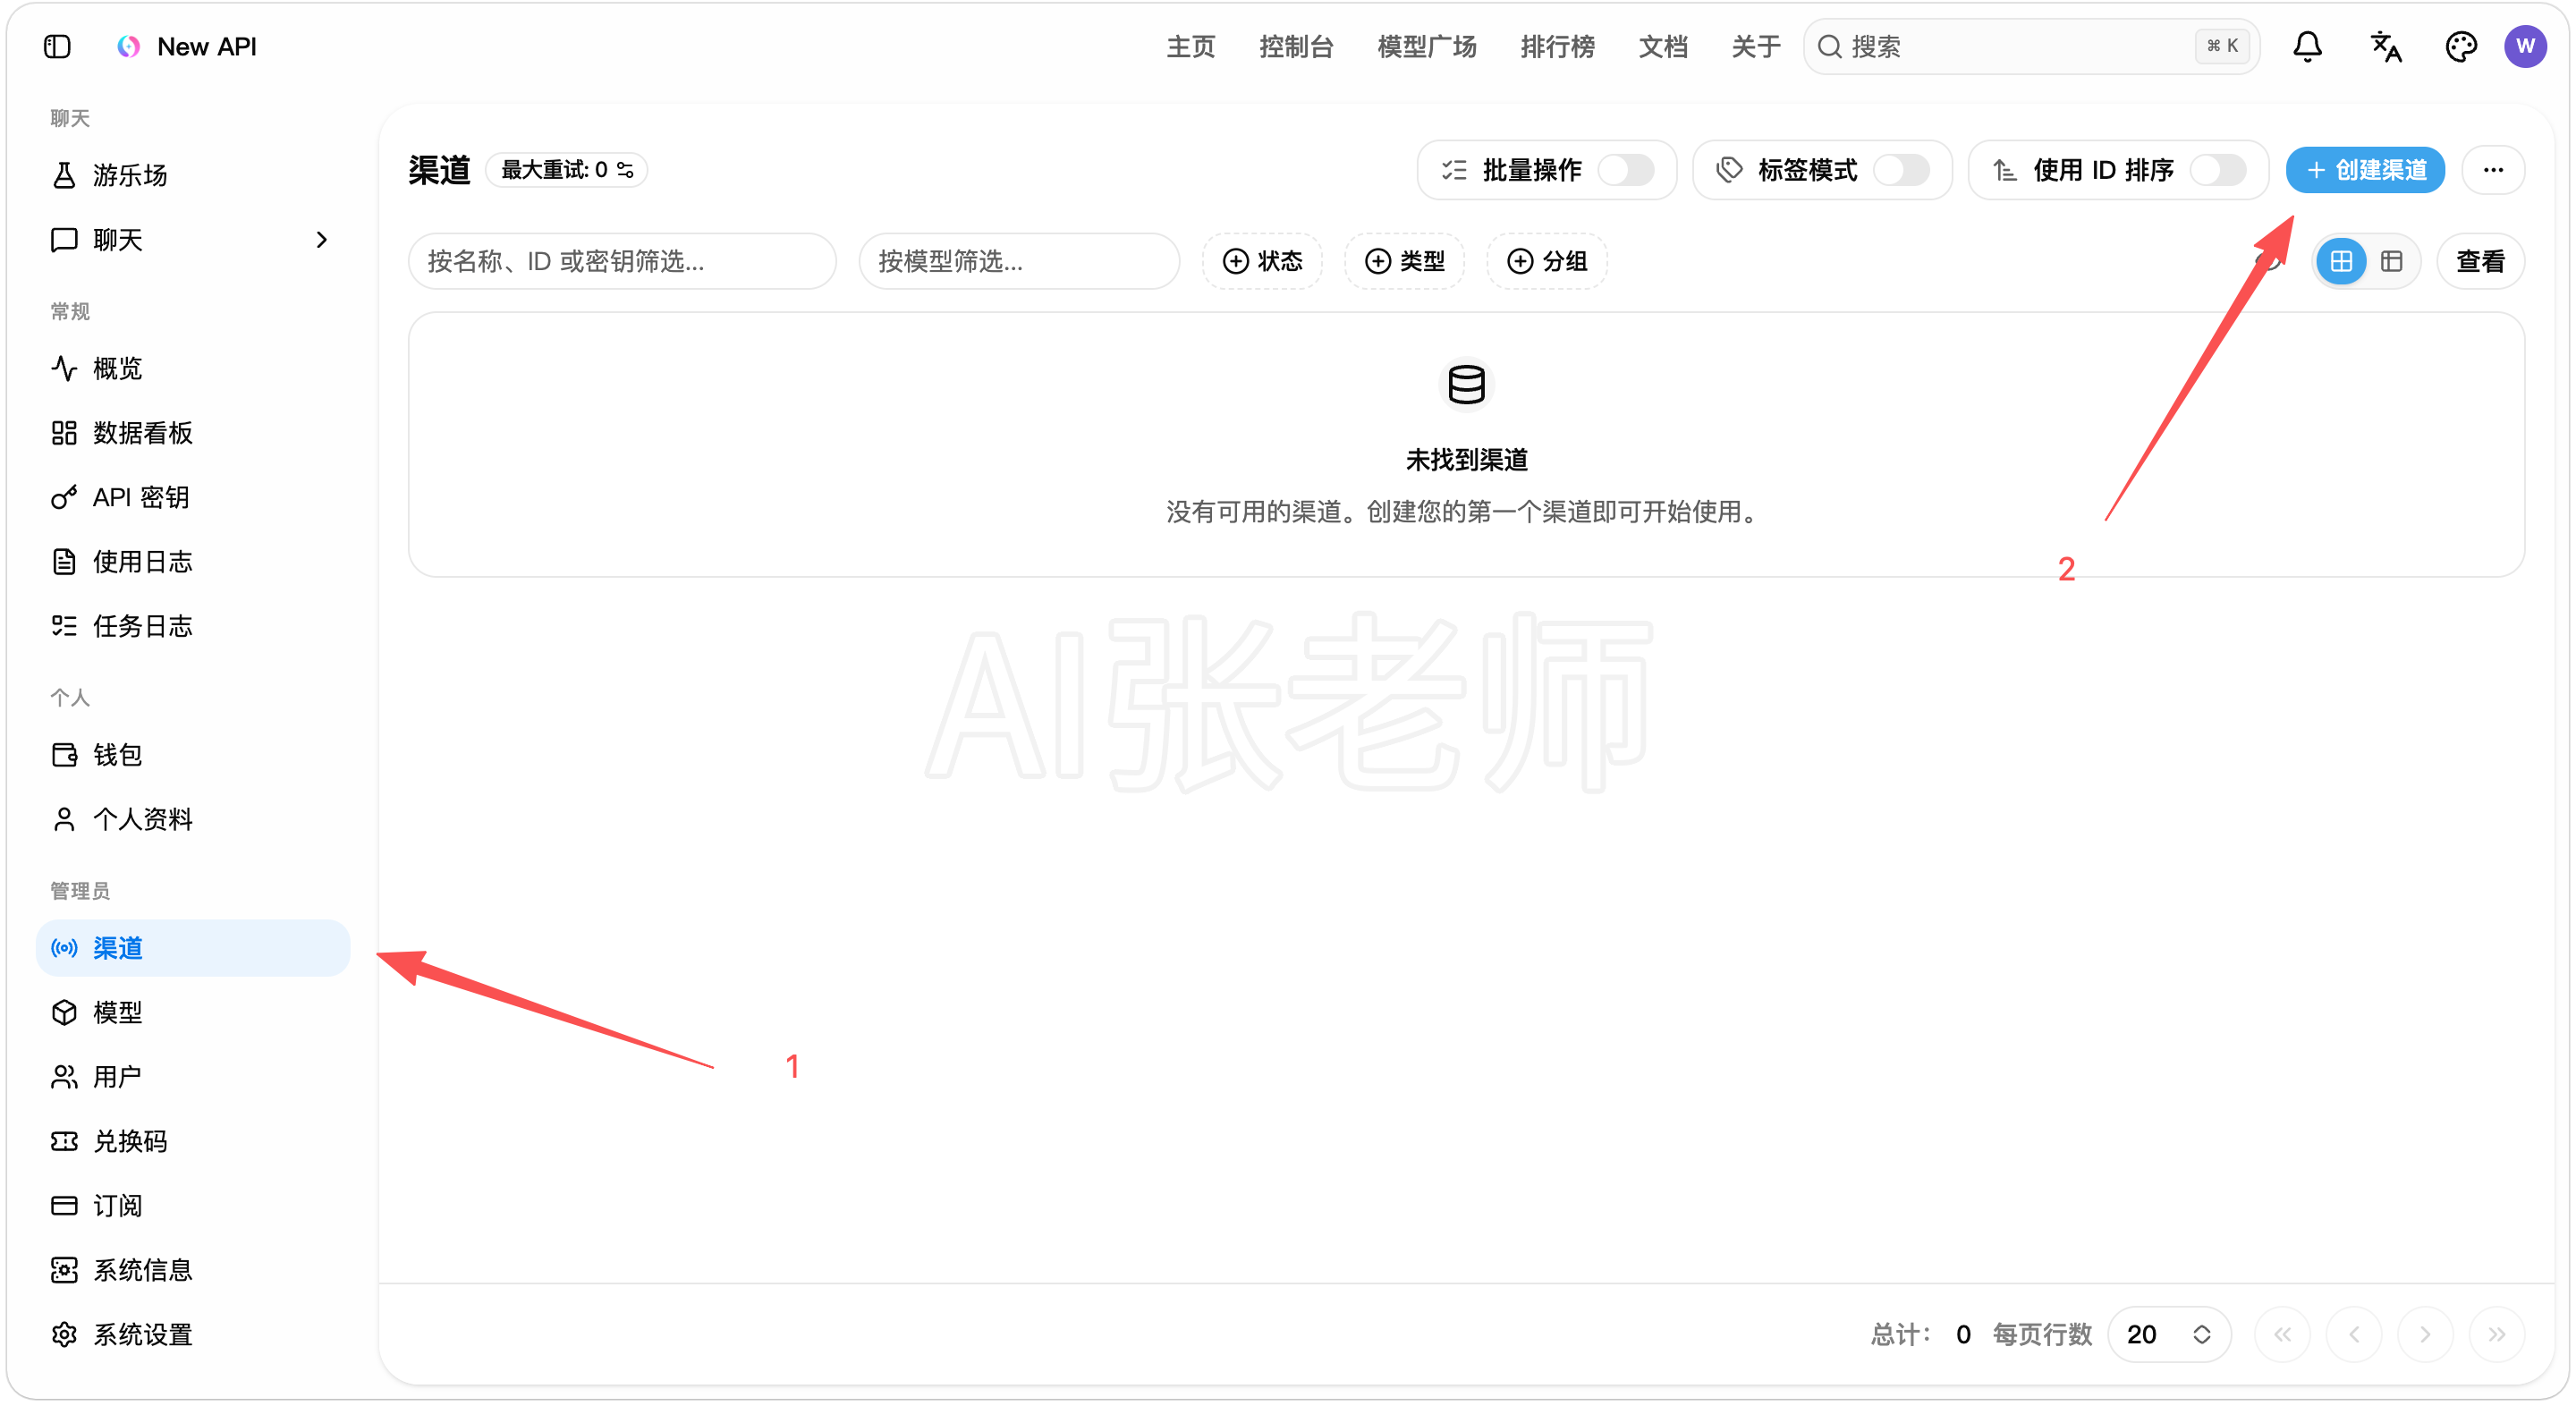
Task: Switch to the table view
Action: pyautogui.click(x=2391, y=262)
